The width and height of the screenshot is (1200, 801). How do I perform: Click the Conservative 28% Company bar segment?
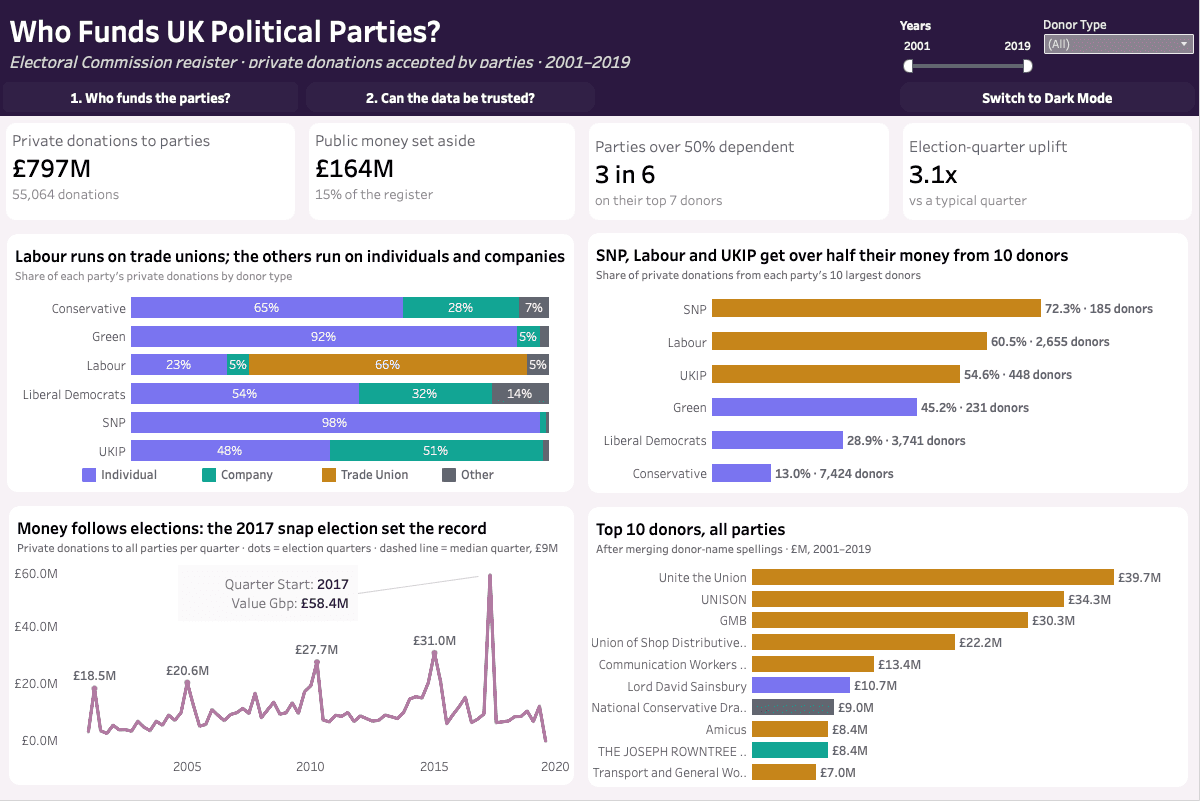461,308
